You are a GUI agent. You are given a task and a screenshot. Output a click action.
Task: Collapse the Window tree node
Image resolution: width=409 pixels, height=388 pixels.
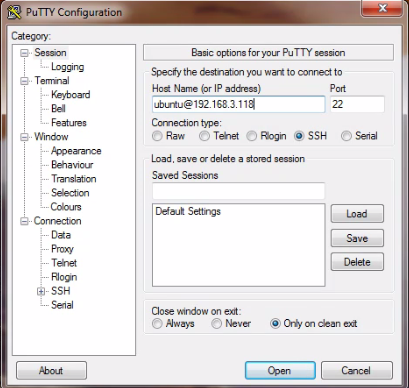tap(24, 137)
